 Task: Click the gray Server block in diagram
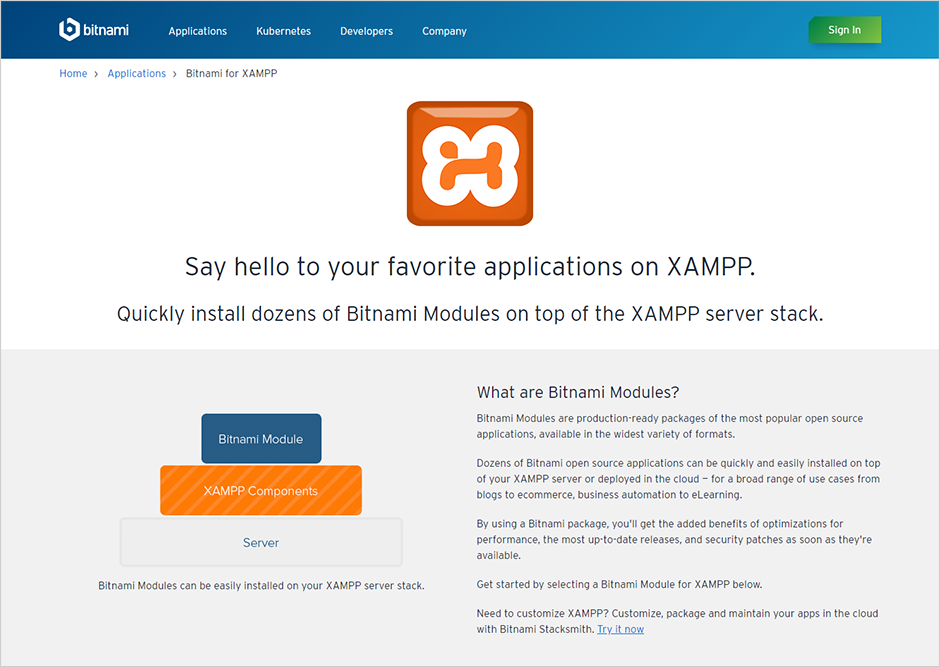261,543
